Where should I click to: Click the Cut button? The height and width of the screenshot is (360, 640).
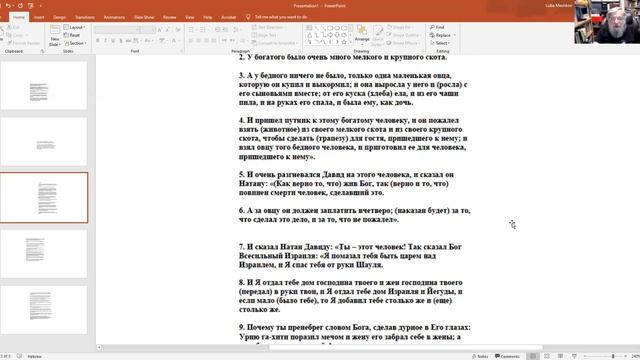click(13, 27)
